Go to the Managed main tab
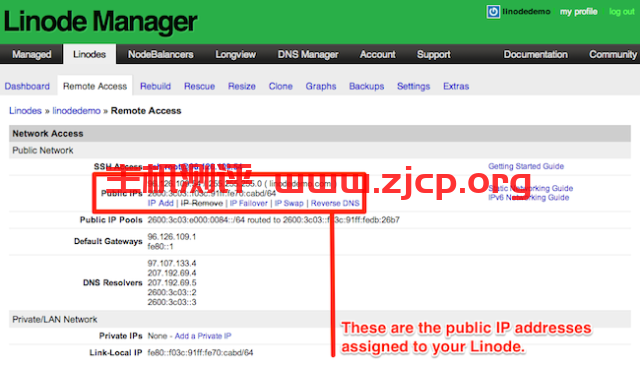The height and width of the screenshot is (366, 640). point(31,54)
